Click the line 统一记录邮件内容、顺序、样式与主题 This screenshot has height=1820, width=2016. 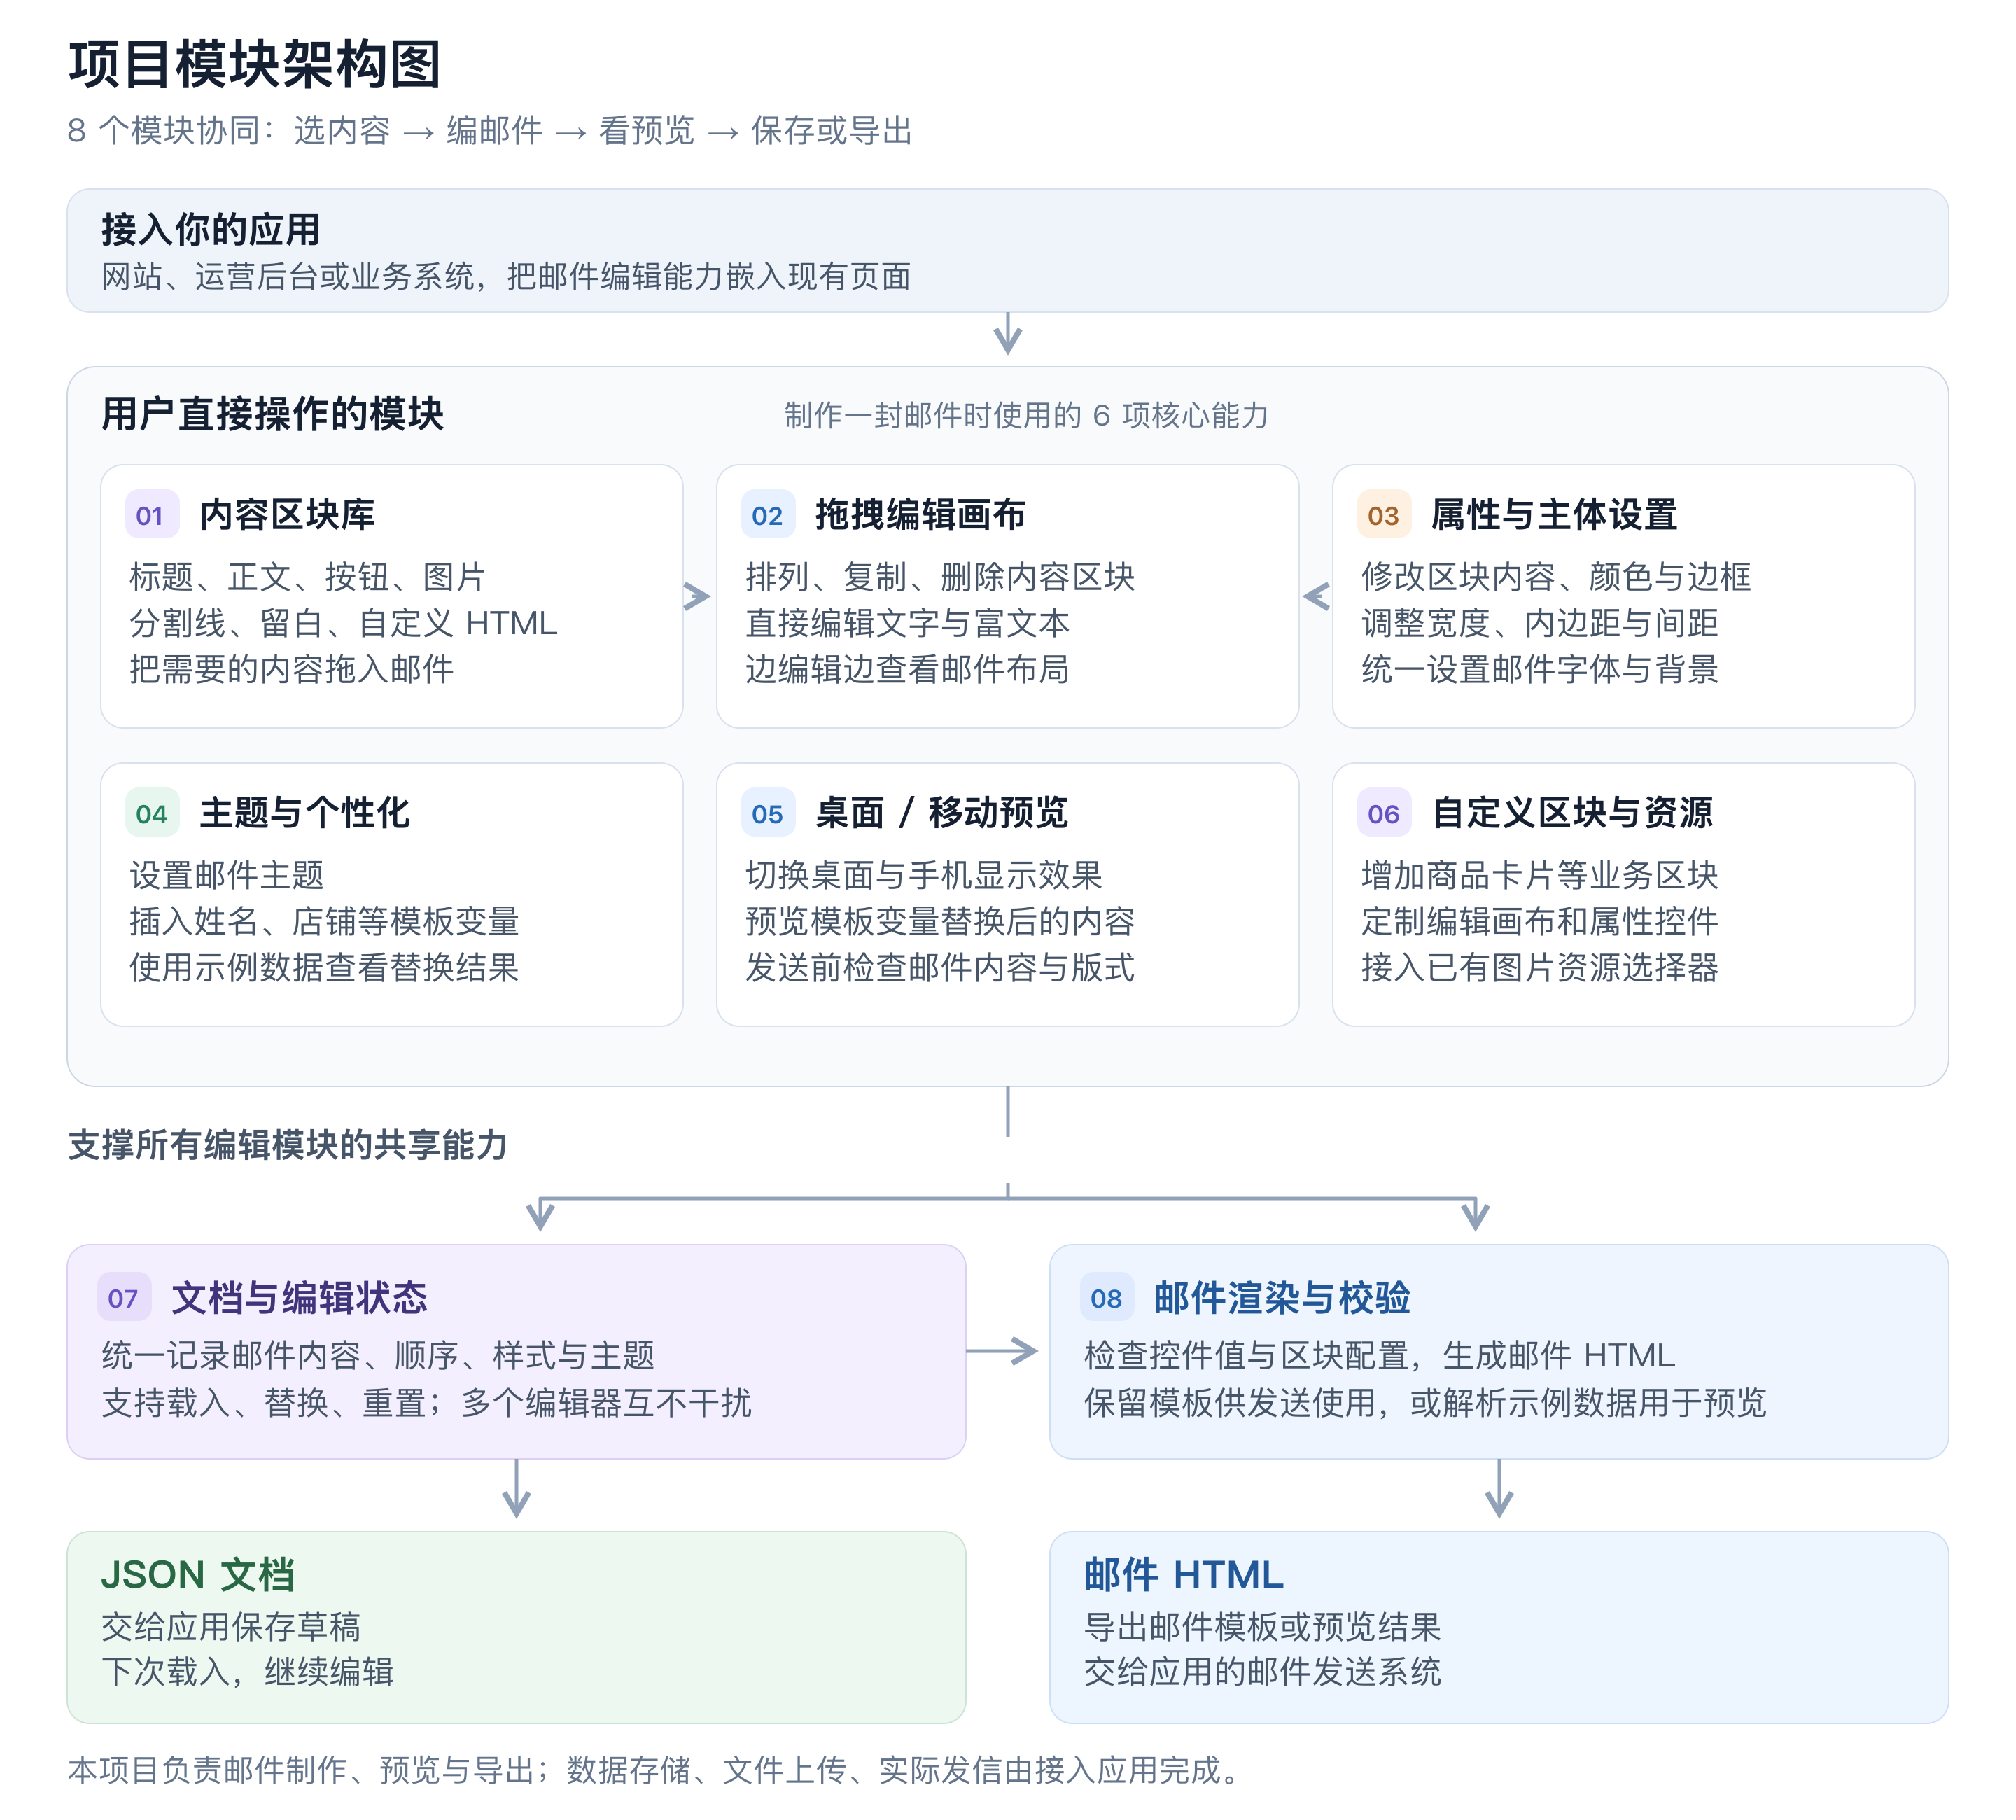(x=378, y=1356)
